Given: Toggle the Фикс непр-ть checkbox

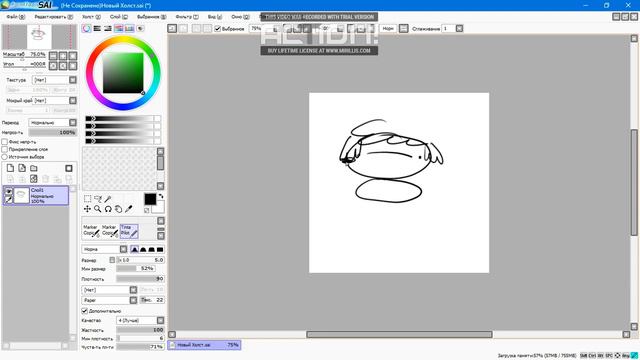Looking at the screenshot, I should (x=4, y=142).
